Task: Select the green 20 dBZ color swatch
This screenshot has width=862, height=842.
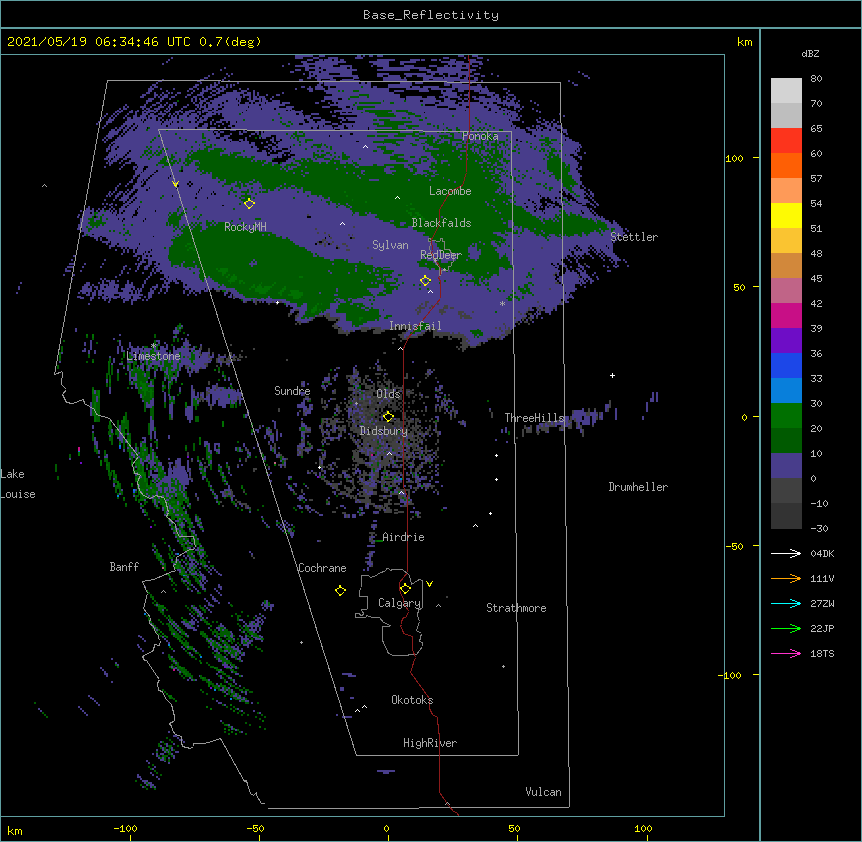Action: (x=786, y=416)
